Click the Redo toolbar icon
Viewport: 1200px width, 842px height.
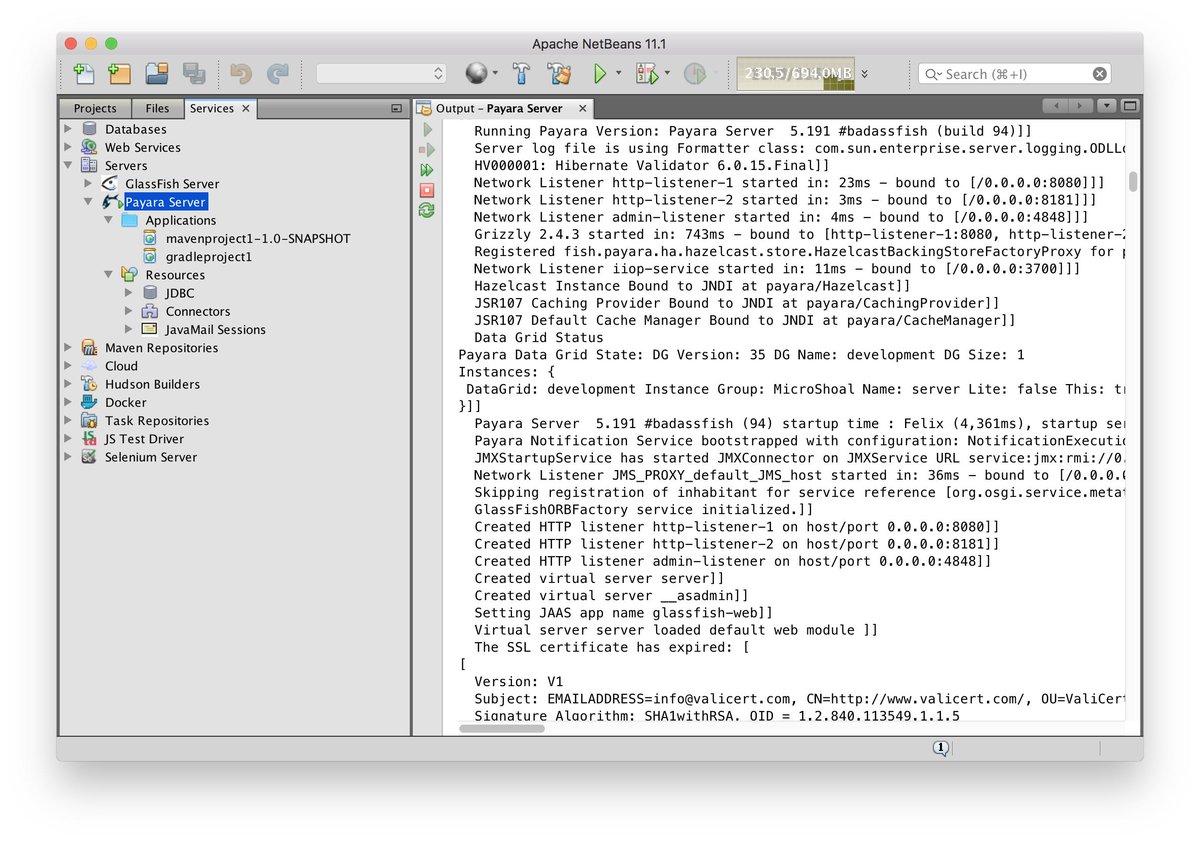pyautogui.click(x=277, y=73)
